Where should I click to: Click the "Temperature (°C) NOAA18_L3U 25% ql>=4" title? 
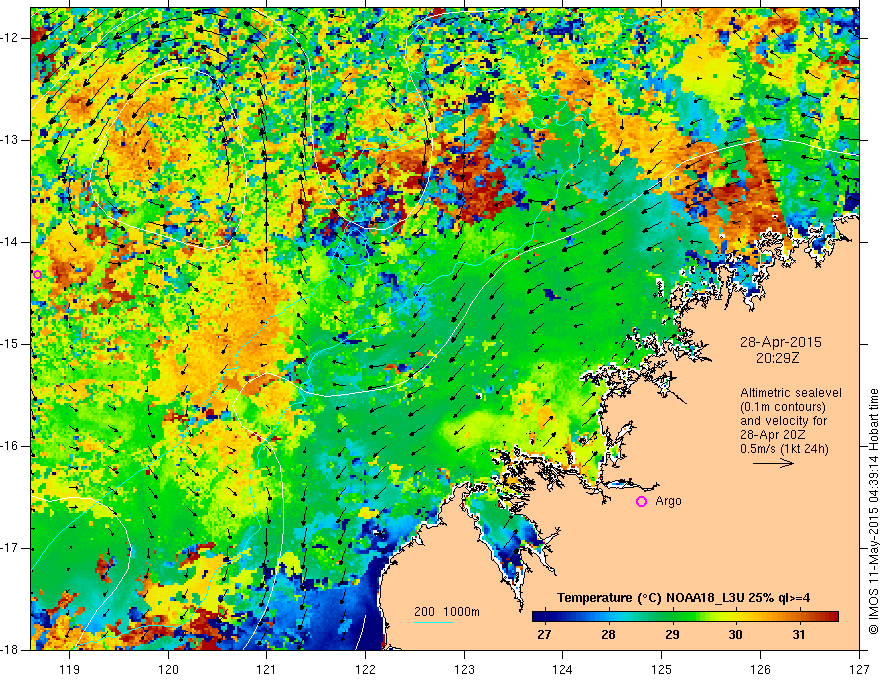click(x=683, y=598)
